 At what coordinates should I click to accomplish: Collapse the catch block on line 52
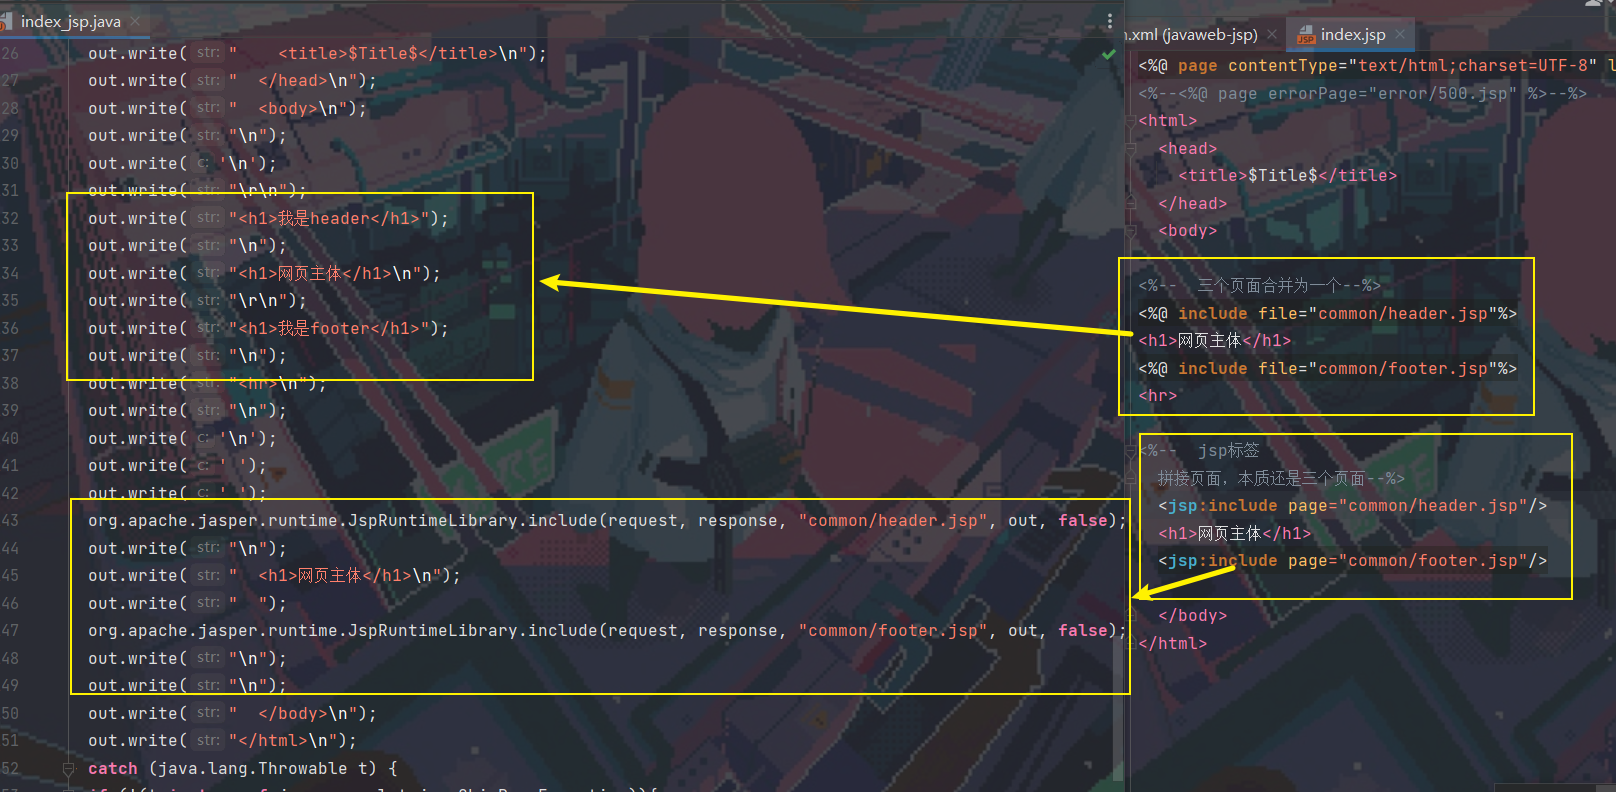69,769
